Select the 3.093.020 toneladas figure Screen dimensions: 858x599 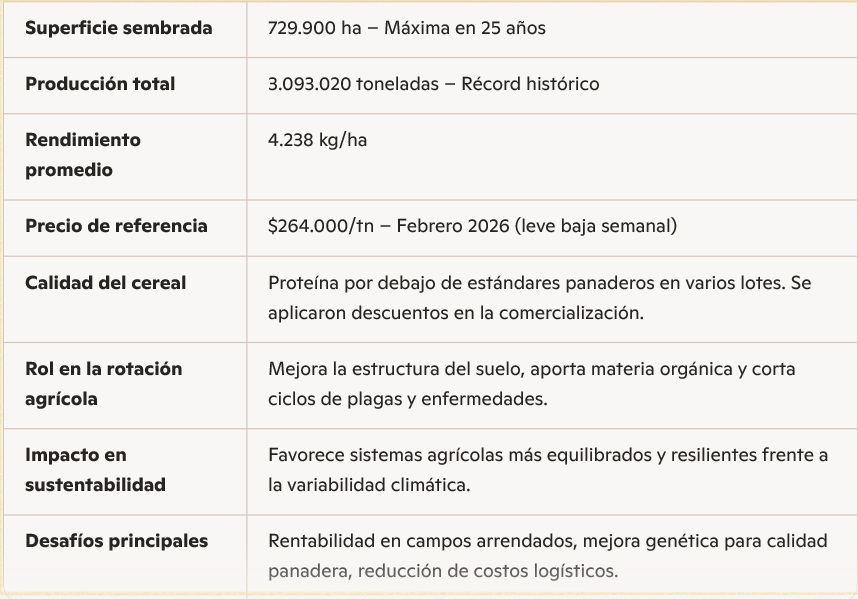pyautogui.click(x=353, y=84)
